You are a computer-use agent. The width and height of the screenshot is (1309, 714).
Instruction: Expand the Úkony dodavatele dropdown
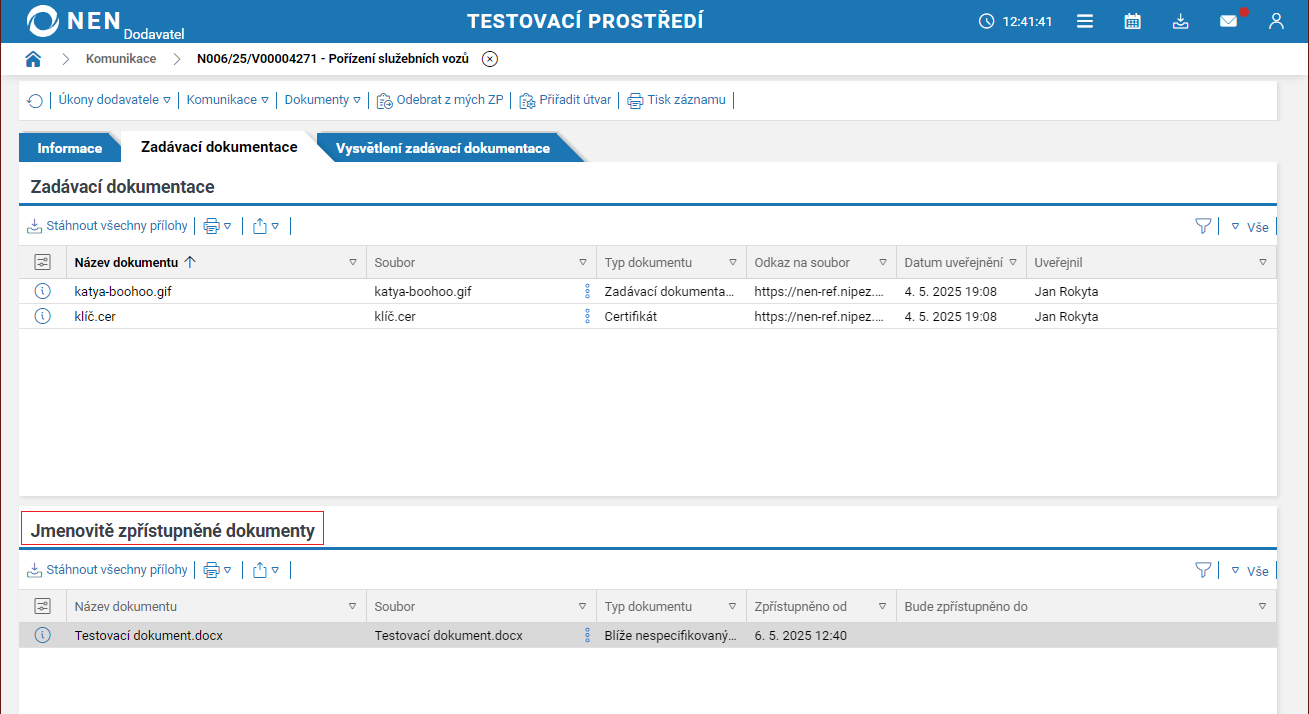[x=114, y=100]
